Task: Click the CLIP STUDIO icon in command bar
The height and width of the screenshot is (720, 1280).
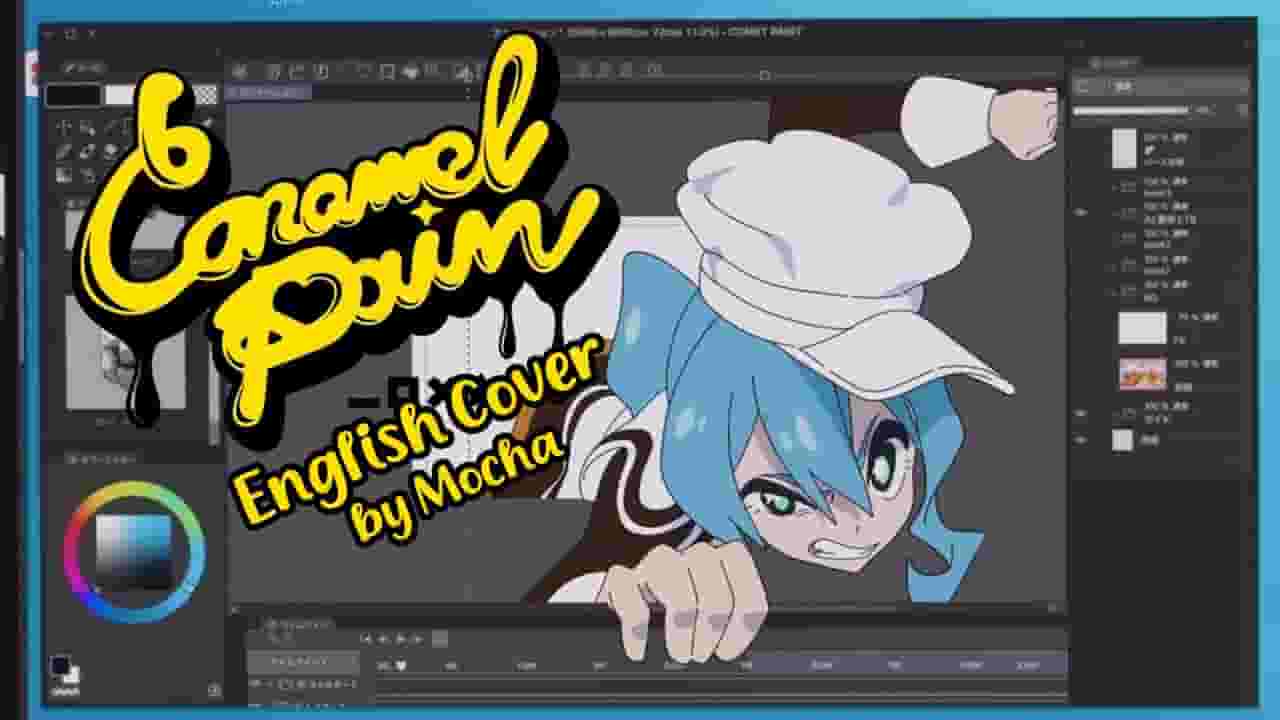Action: tap(240, 71)
